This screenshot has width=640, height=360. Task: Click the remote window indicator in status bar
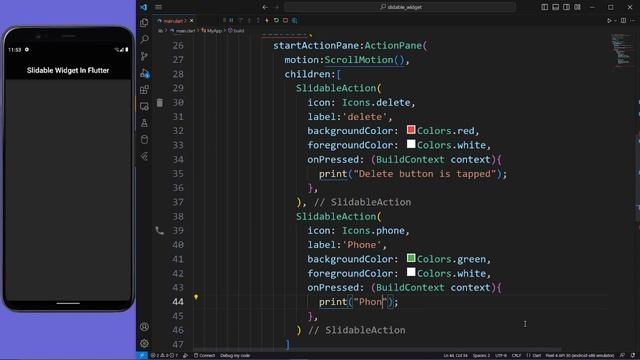tap(142, 356)
